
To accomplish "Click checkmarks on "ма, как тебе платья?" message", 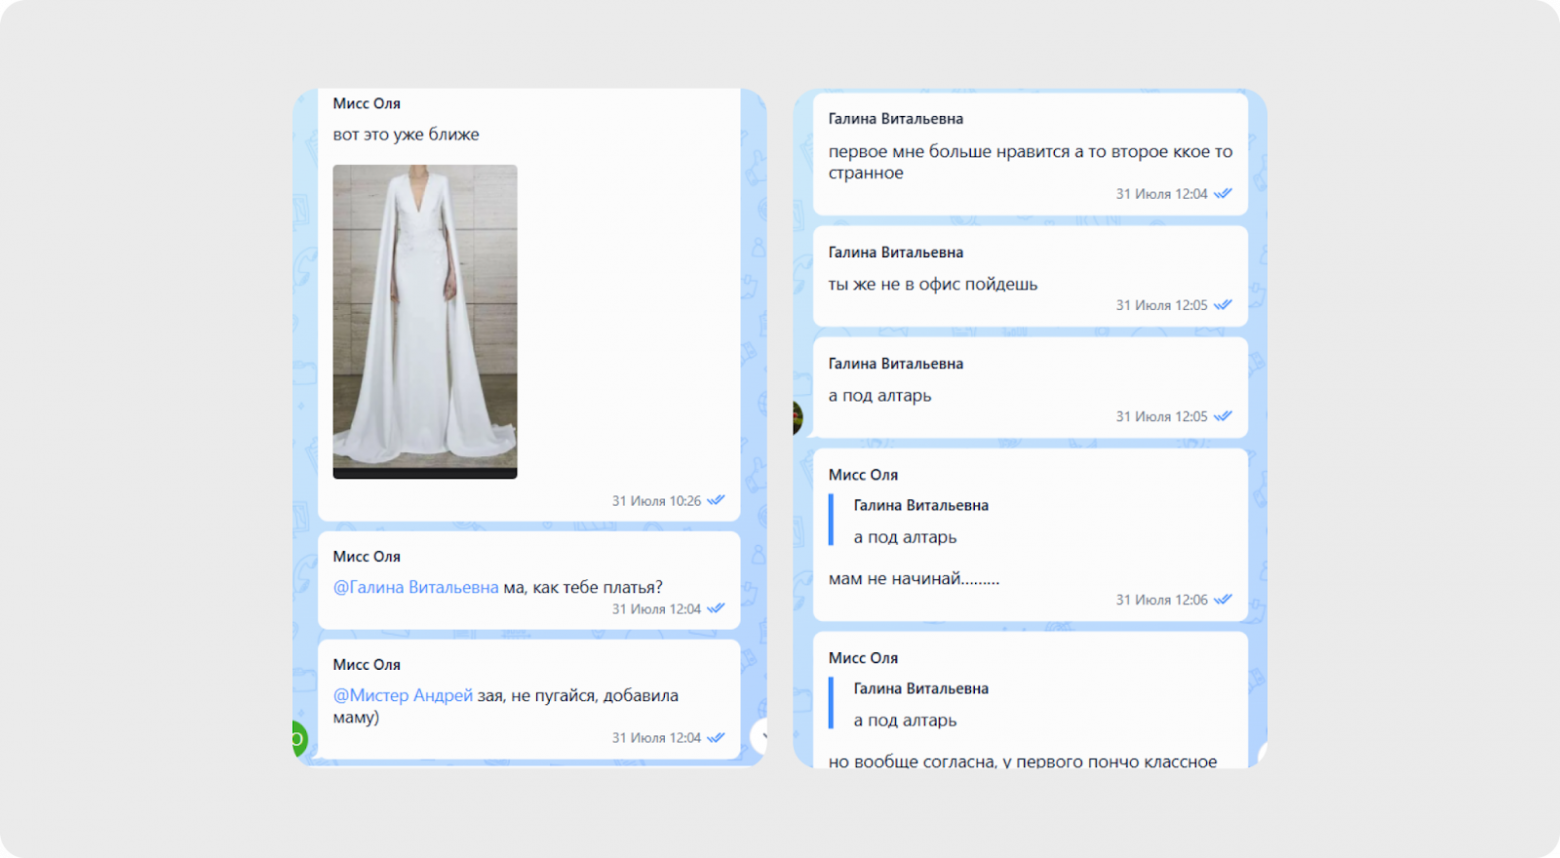I will tap(716, 609).
